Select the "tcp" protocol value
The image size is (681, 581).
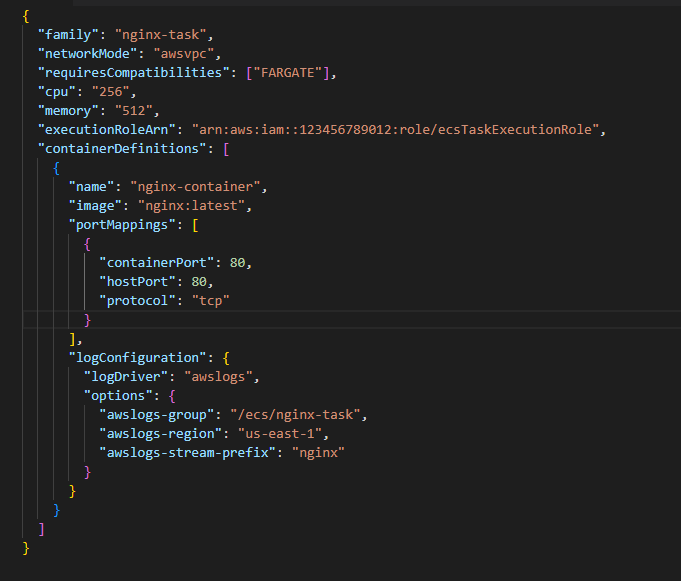pos(210,301)
